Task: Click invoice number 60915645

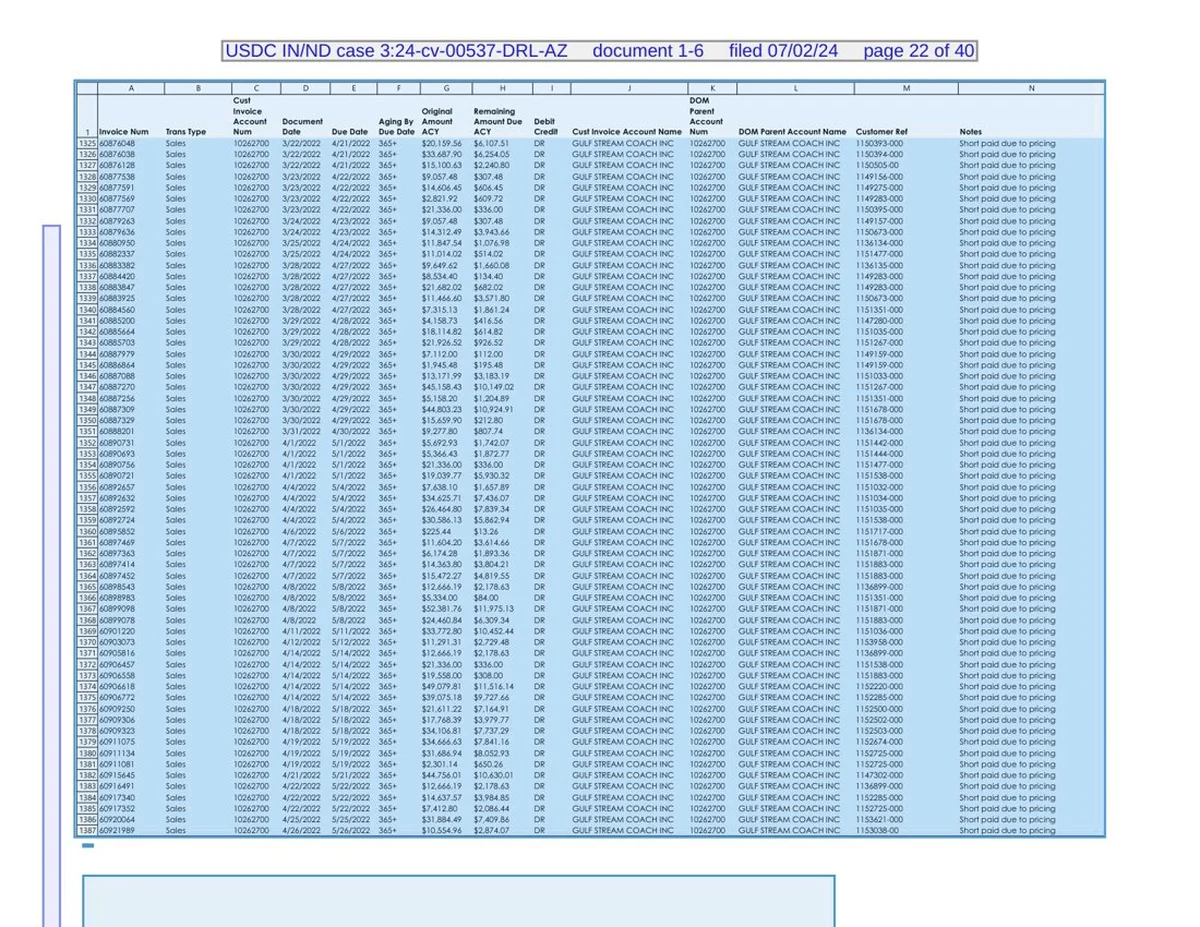Action: coord(117,775)
